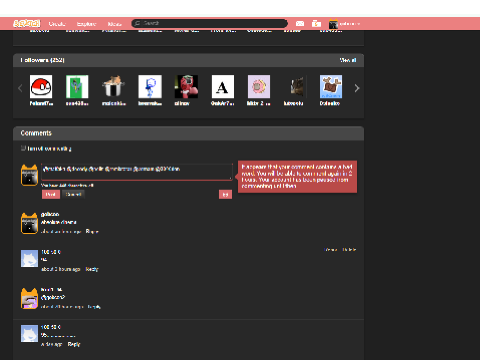Reply to the bottom comment from days ago

pyautogui.click(x=74, y=344)
